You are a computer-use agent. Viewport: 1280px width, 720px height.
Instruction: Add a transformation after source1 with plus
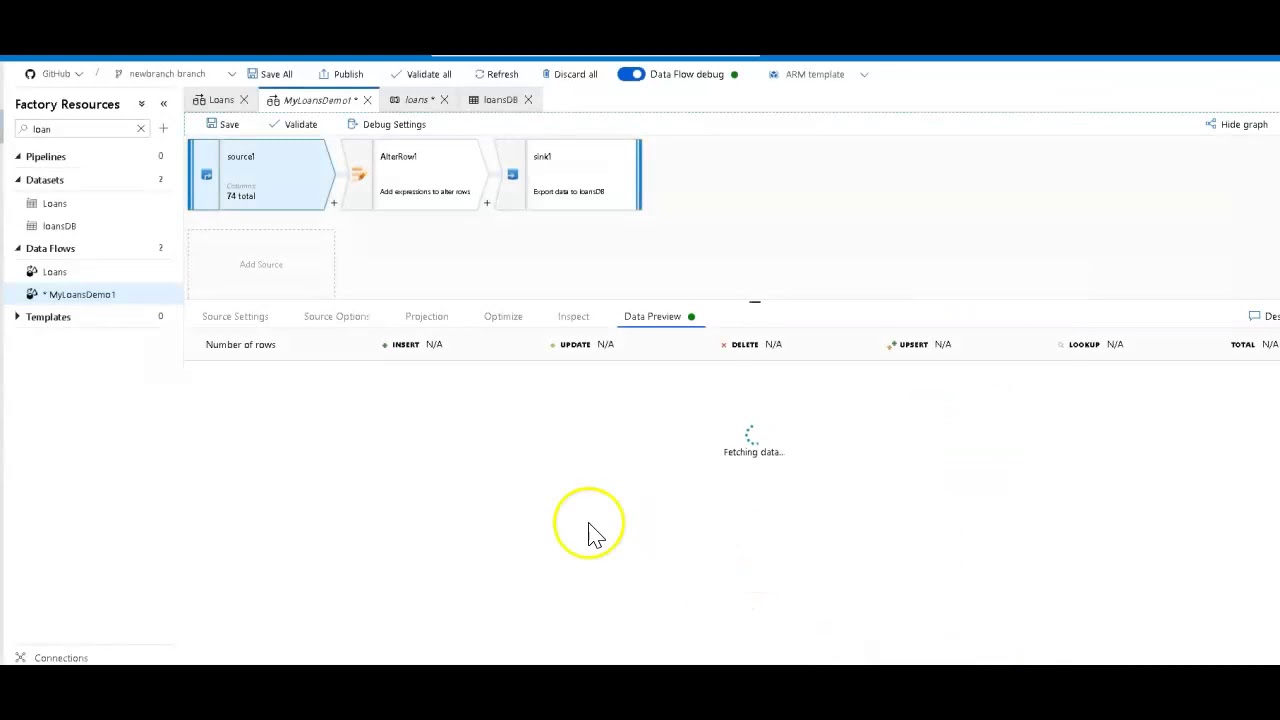(334, 203)
